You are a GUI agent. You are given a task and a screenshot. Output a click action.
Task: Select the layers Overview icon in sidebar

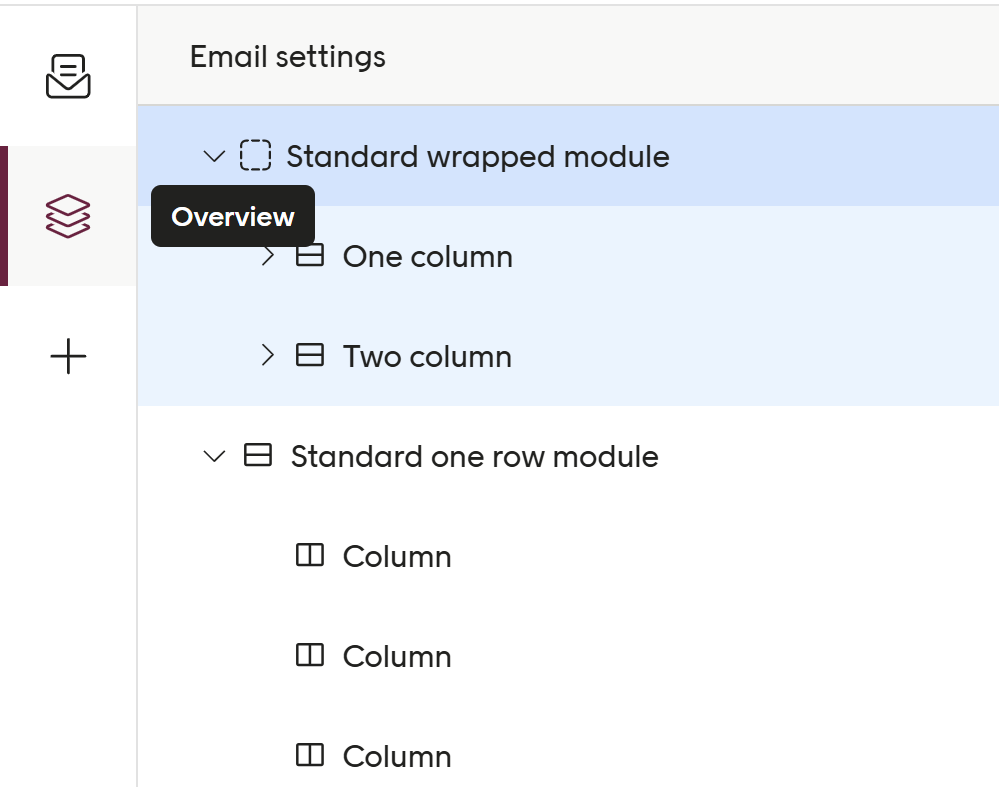pos(68,216)
